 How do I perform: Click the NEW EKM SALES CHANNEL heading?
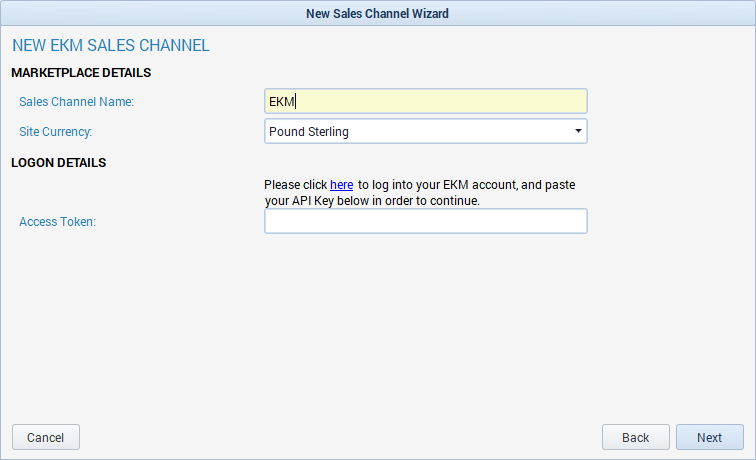click(111, 45)
